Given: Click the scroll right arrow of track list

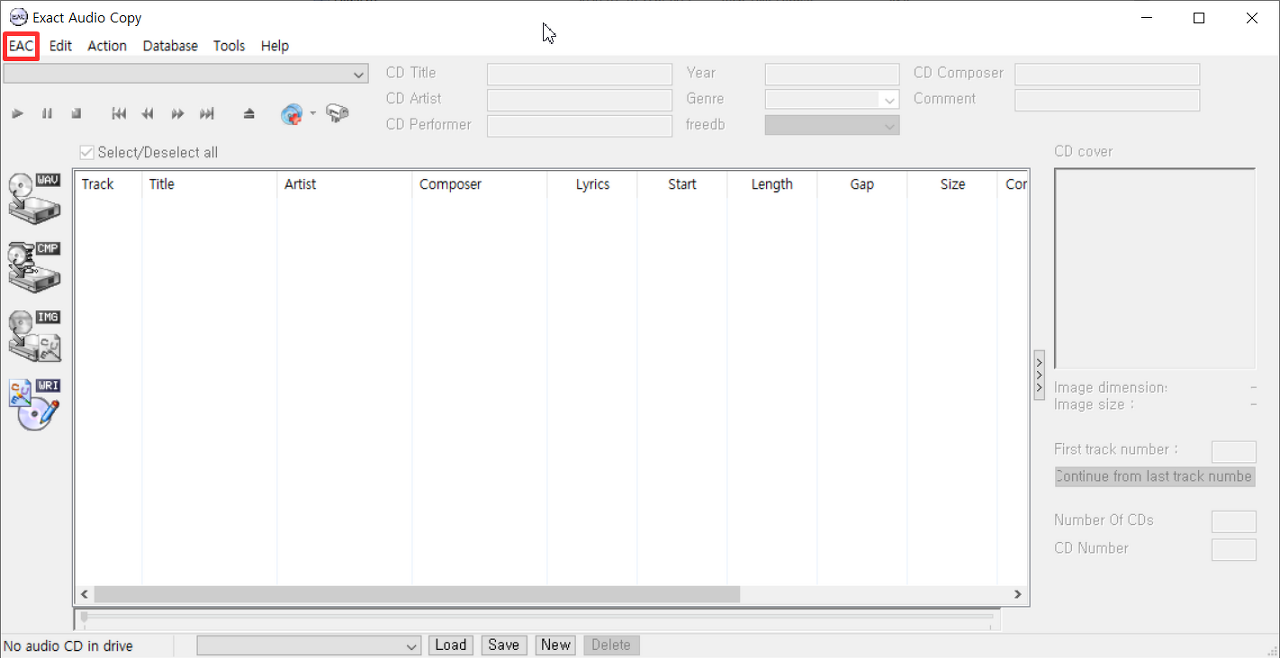Looking at the screenshot, I should (1018, 594).
